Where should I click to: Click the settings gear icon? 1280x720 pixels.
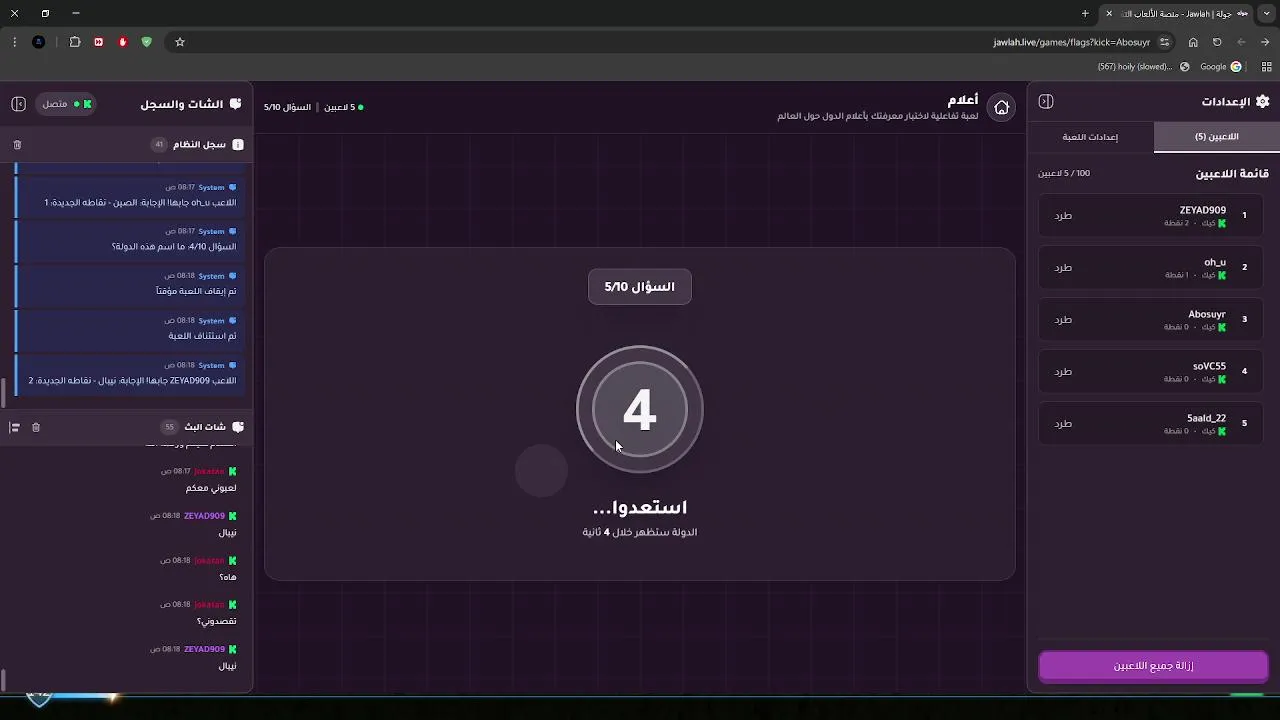(1262, 101)
